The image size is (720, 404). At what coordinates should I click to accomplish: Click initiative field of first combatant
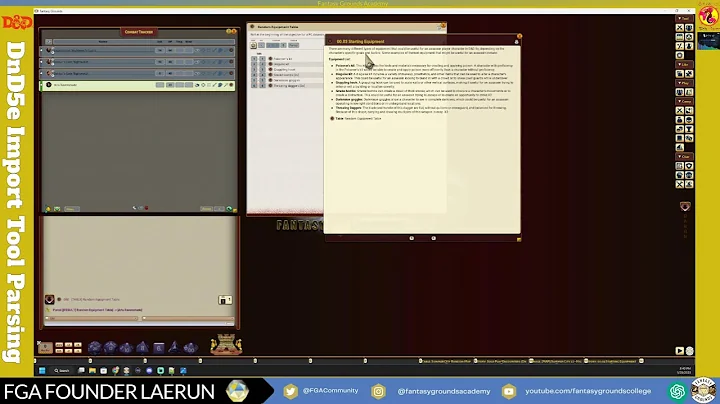(x=159, y=50)
